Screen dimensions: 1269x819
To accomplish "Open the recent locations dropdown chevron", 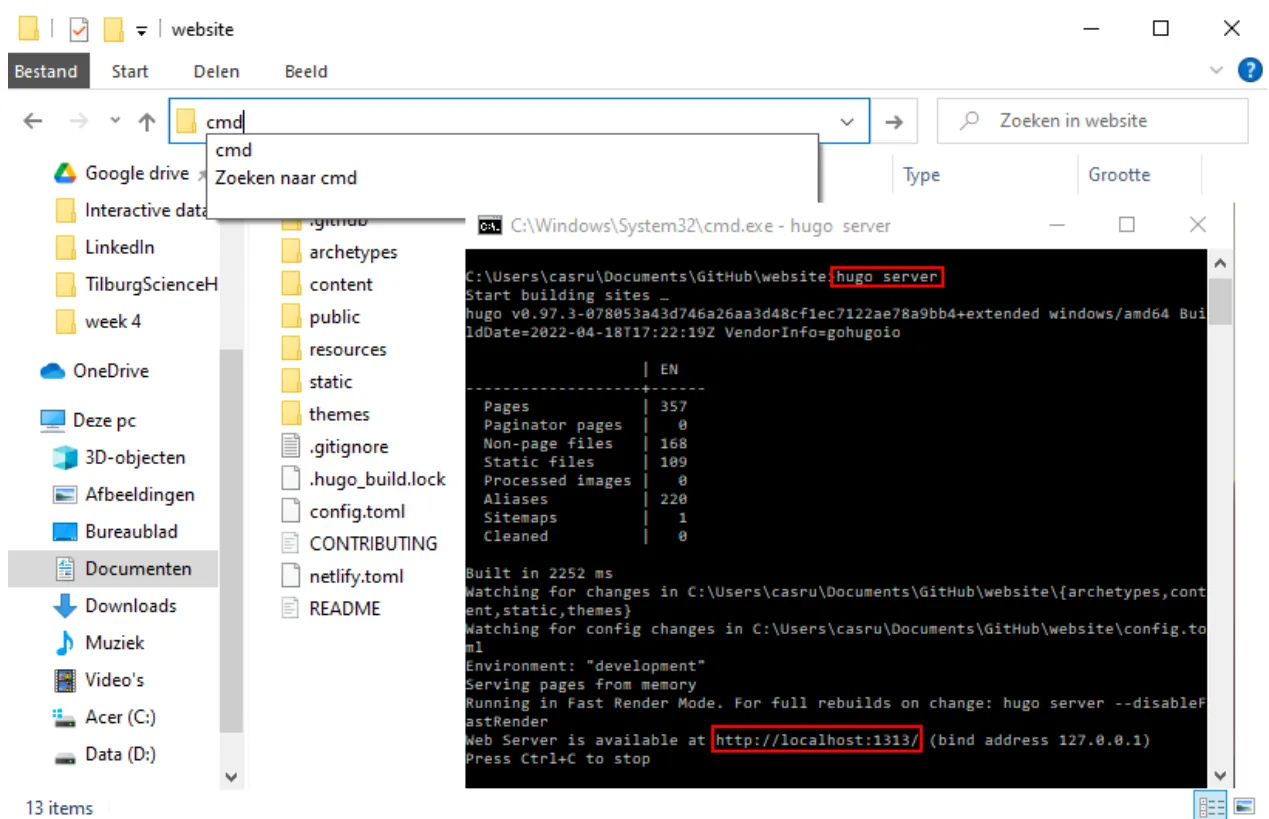I will [115, 121].
